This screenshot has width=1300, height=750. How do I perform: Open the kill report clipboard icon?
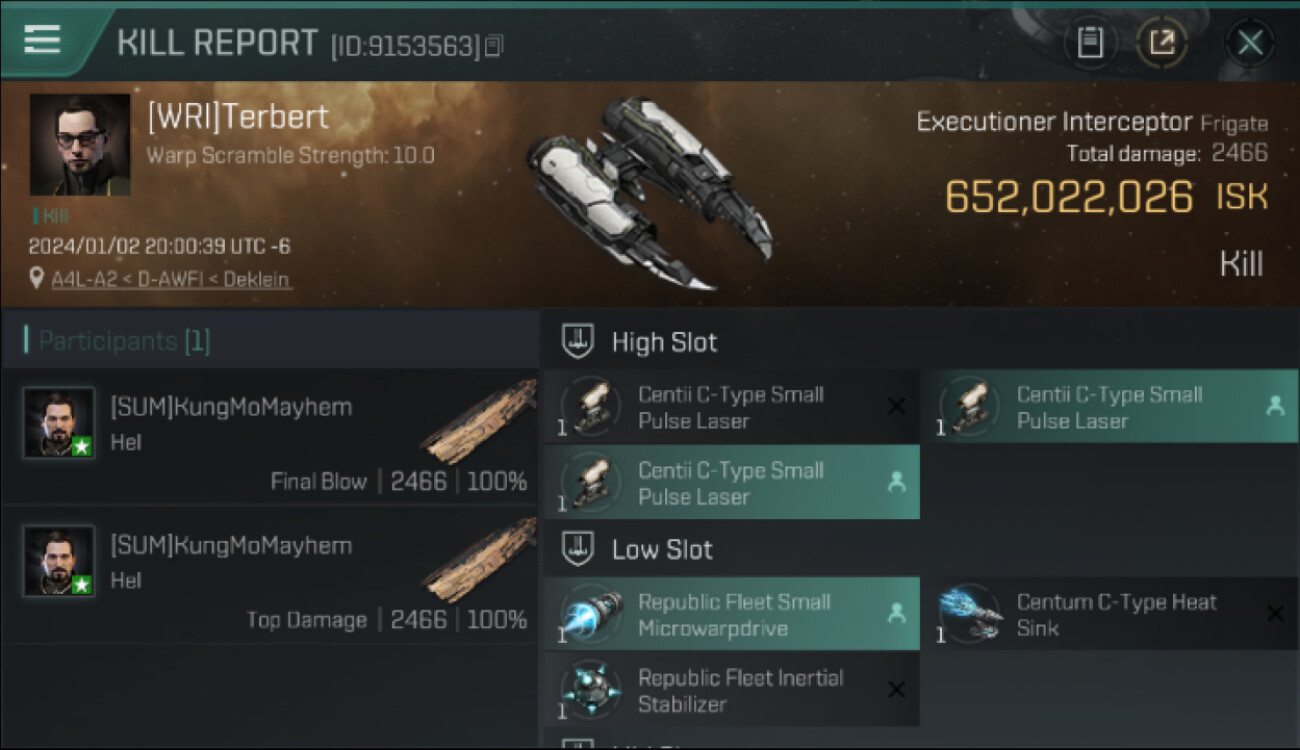1090,42
